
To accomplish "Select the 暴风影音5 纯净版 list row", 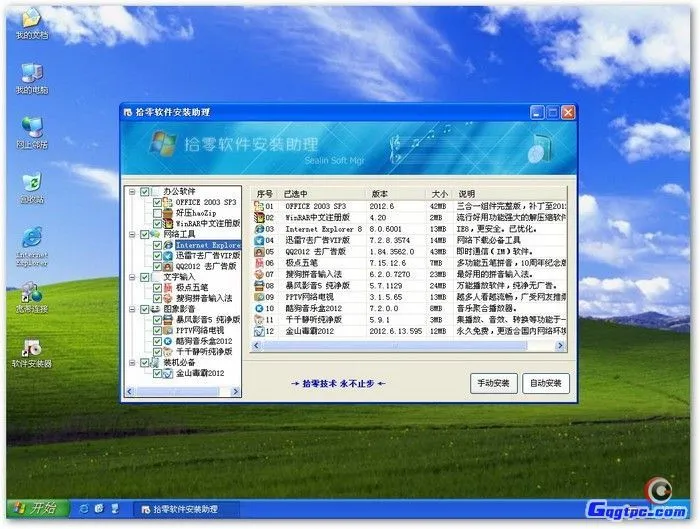I will [410, 286].
